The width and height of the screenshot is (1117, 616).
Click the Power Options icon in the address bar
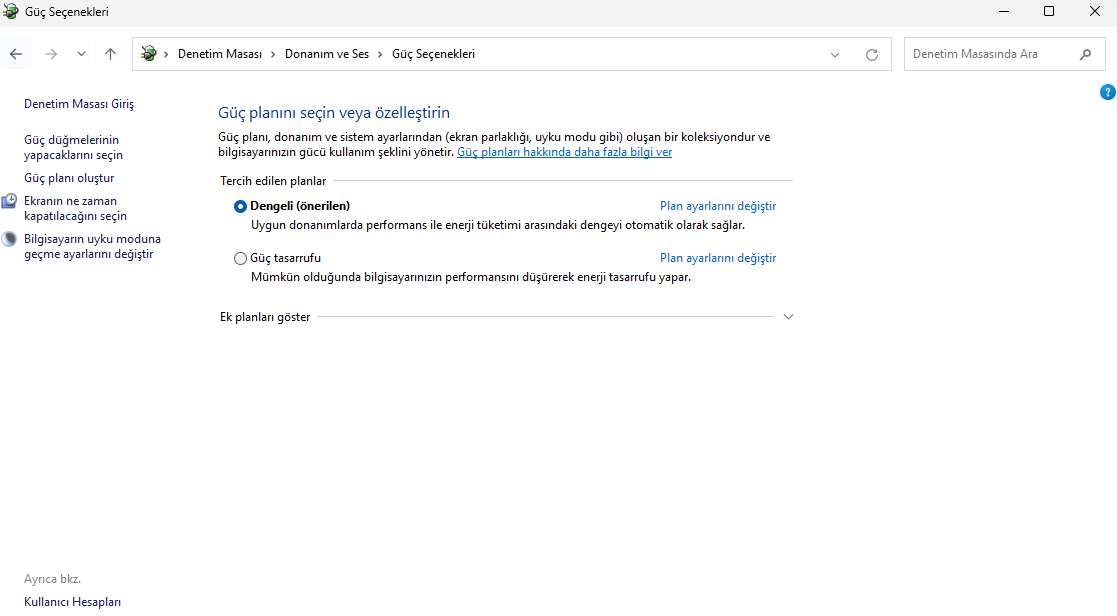pyautogui.click(x=148, y=54)
